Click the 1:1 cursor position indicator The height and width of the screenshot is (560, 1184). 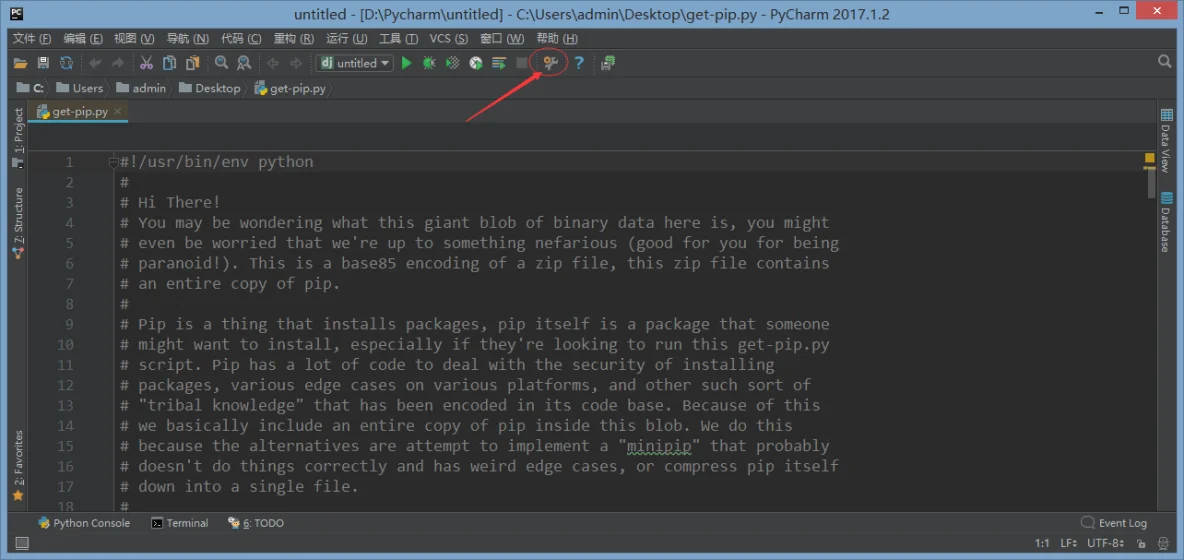click(1042, 543)
